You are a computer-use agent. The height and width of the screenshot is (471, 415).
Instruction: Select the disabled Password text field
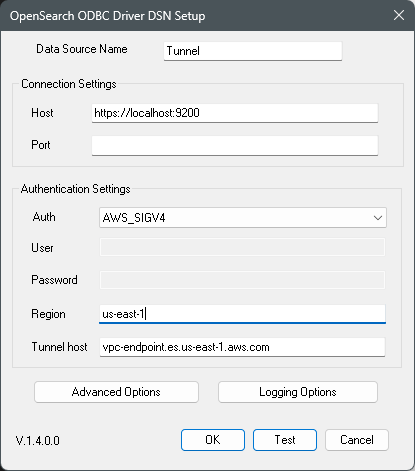coord(242,280)
